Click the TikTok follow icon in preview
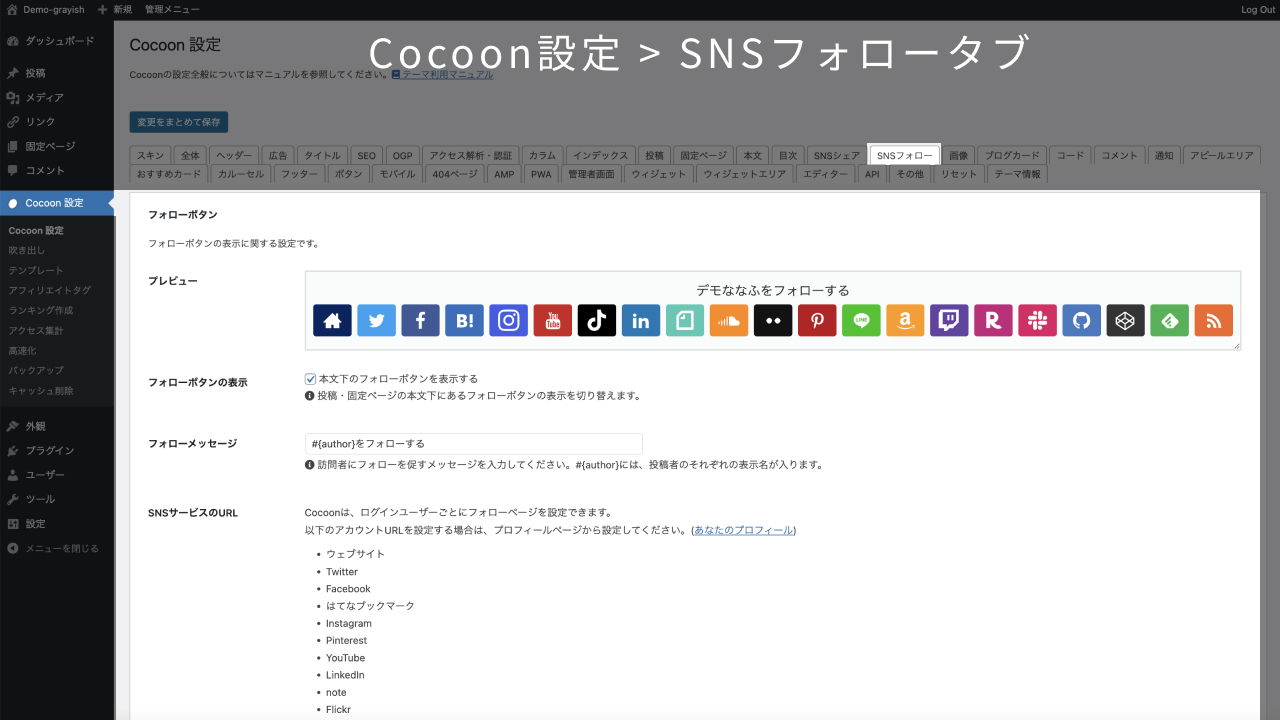 tap(597, 320)
